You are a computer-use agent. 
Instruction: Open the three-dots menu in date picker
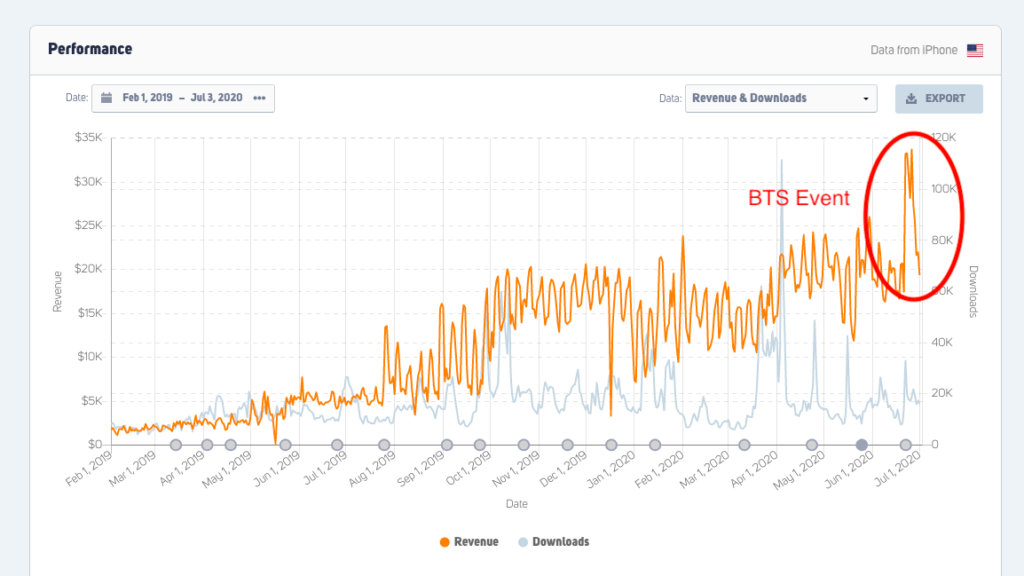[x=259, y=98]
